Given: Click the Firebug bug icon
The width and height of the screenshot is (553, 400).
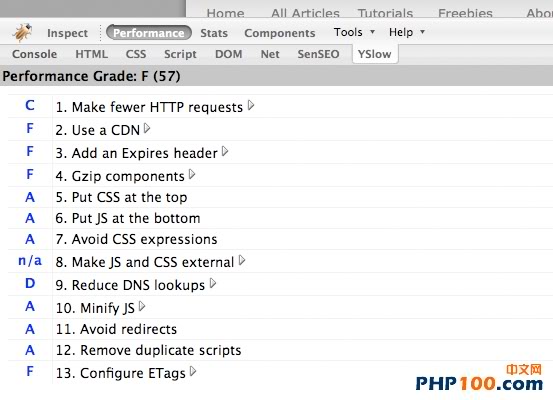Looking at the screenshot, I should click(23, 32).
